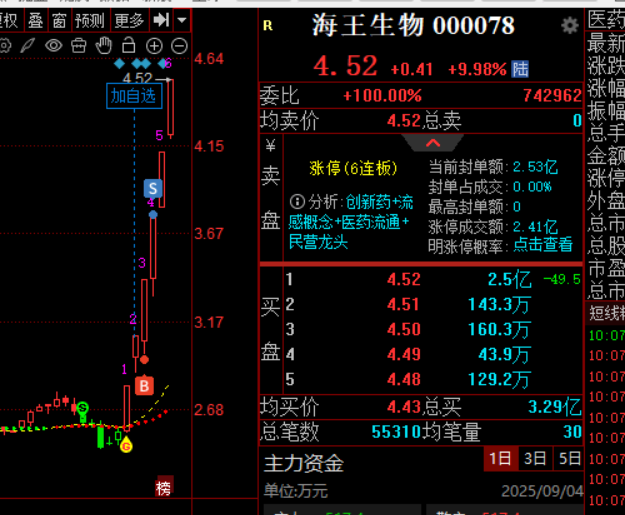This screenshot has height=515, width=625.
Task: Select the 窗 toolbar item
Action: 59,20
